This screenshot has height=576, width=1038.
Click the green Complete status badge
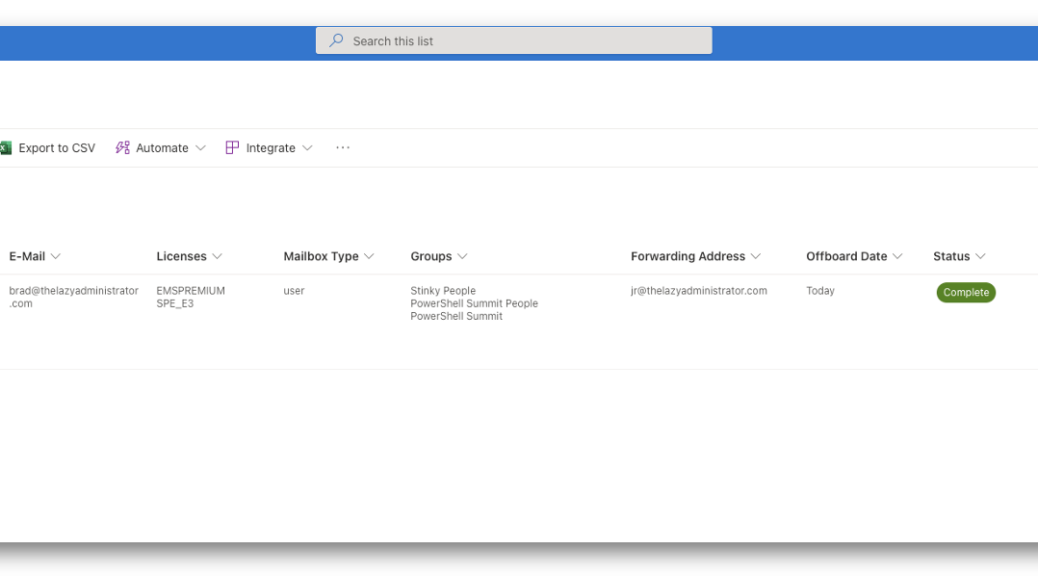tap(966, 292)
